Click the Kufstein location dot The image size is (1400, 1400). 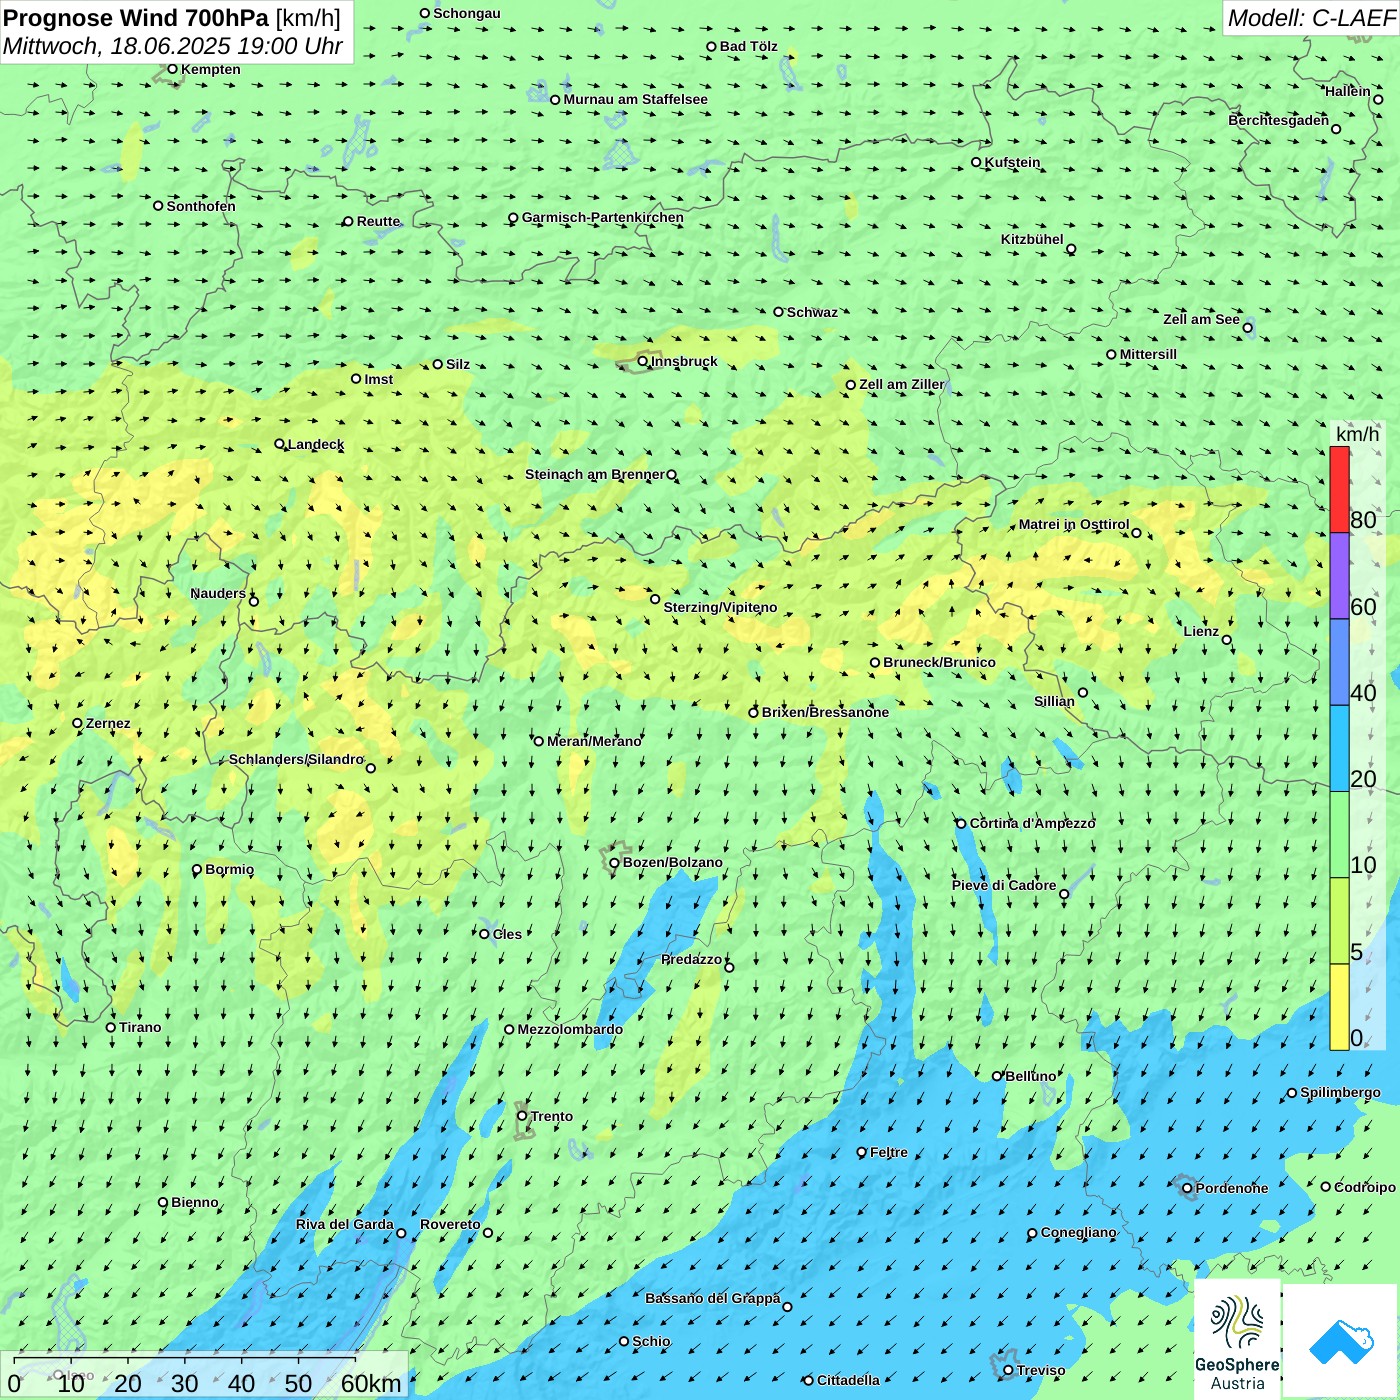coord(976,162)
